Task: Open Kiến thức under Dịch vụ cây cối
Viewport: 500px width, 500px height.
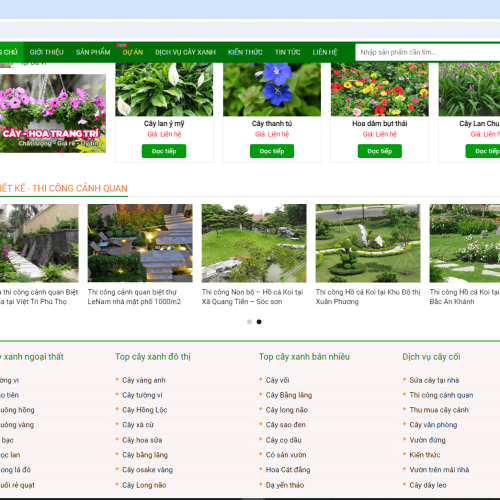Action: [425, 455]
